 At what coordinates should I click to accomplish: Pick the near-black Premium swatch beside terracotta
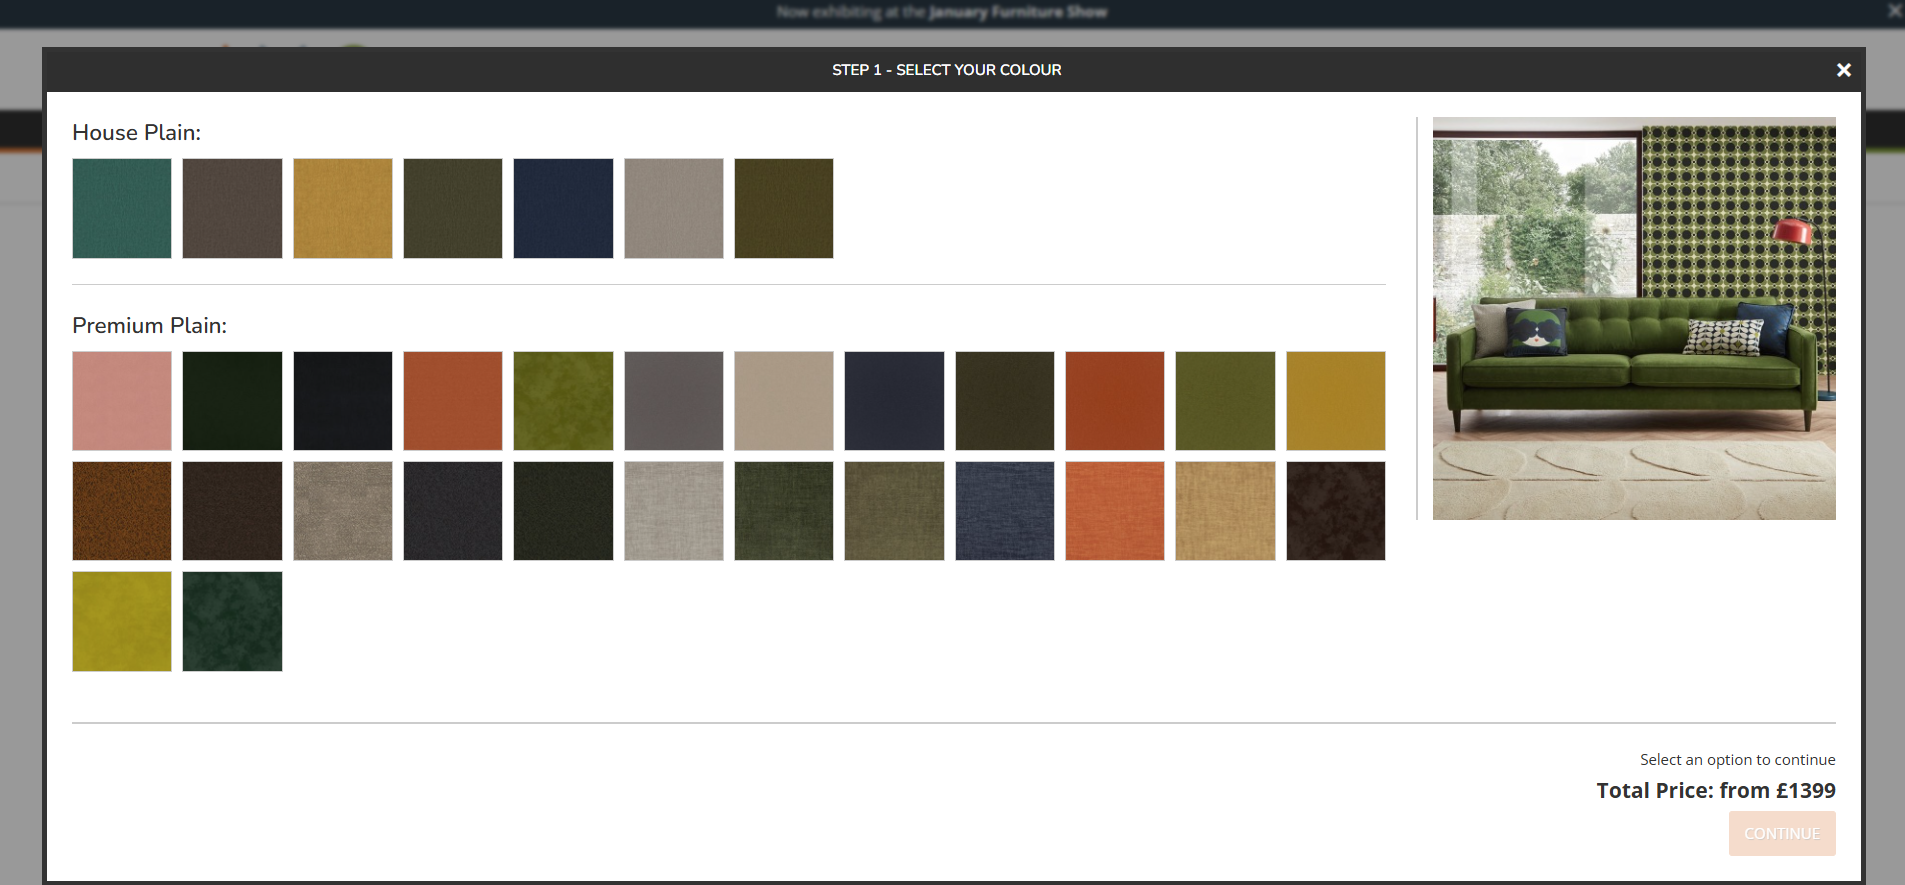342,401
